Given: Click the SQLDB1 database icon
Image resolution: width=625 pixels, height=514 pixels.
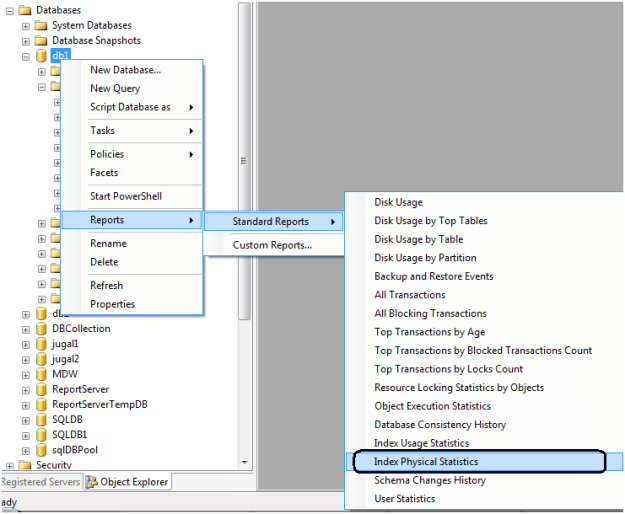Looking at the screenshot, I should tap(41, 435).
